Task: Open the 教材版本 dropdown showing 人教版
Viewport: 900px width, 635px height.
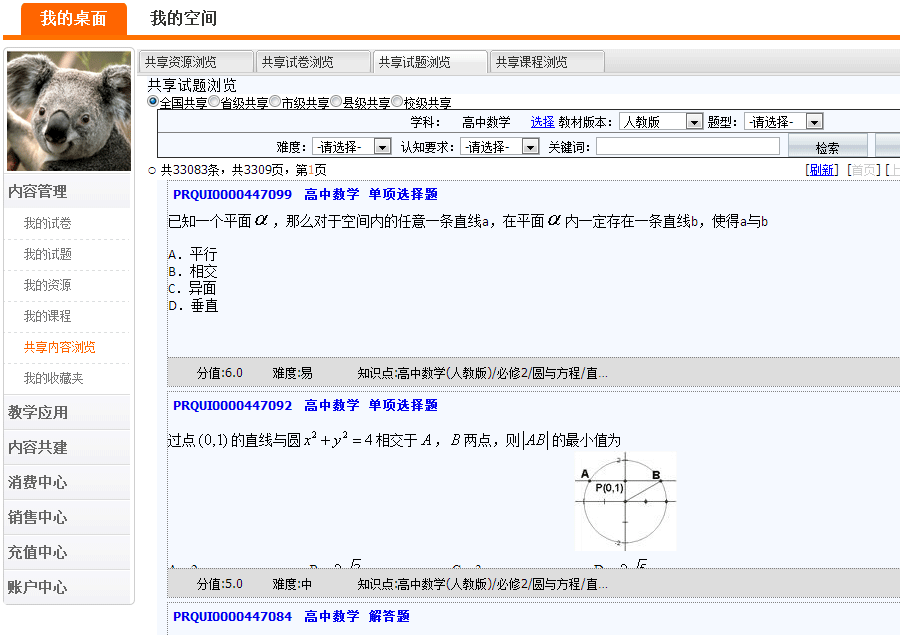Action: 661,122
